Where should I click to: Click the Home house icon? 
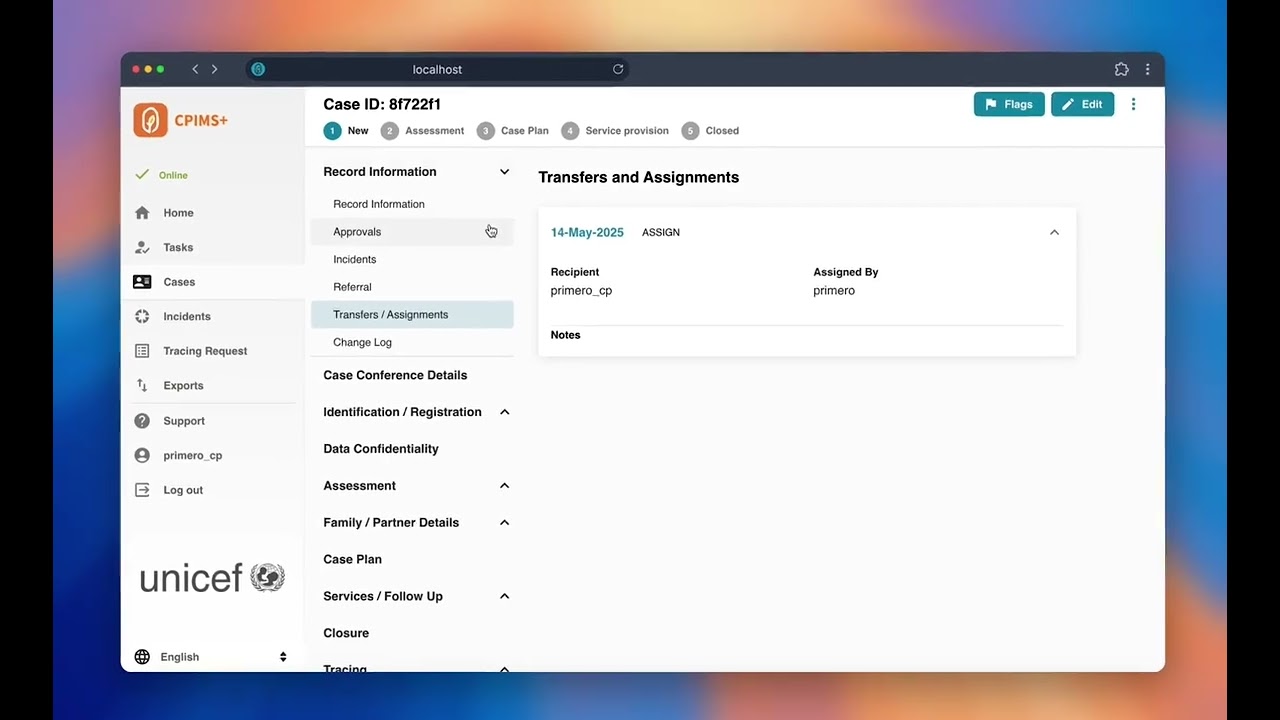[142, 213]
